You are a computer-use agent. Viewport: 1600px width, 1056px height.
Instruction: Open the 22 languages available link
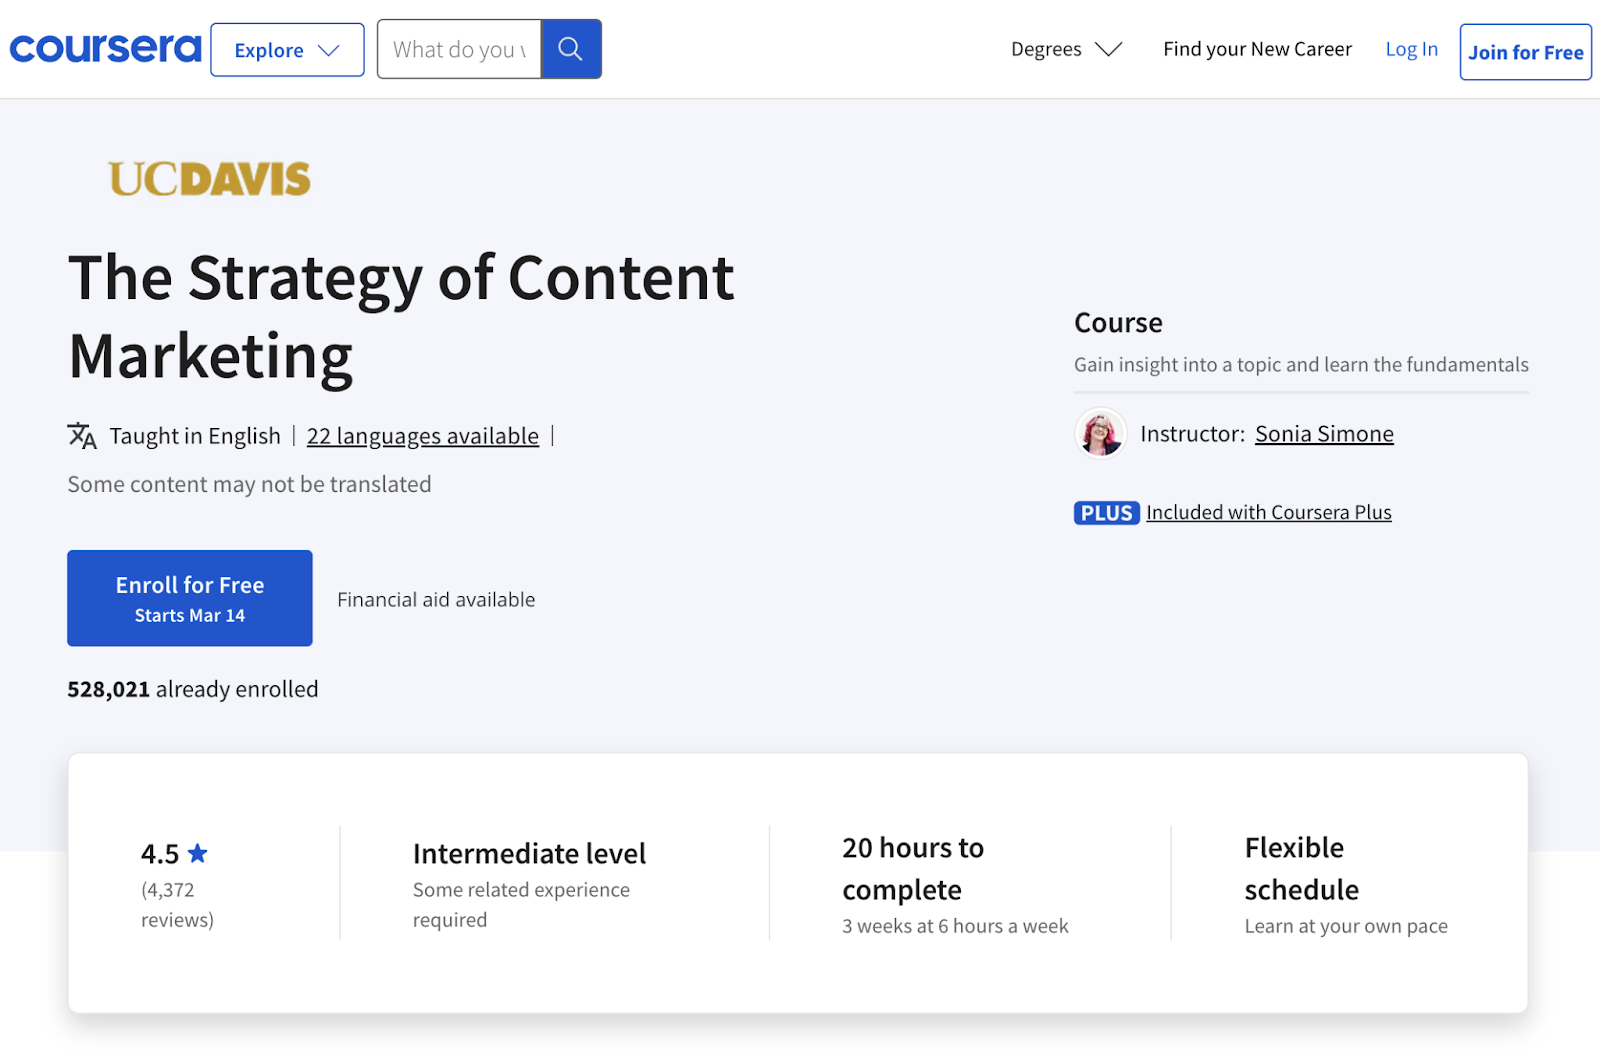pyautogui.click(x=422, y=435)
